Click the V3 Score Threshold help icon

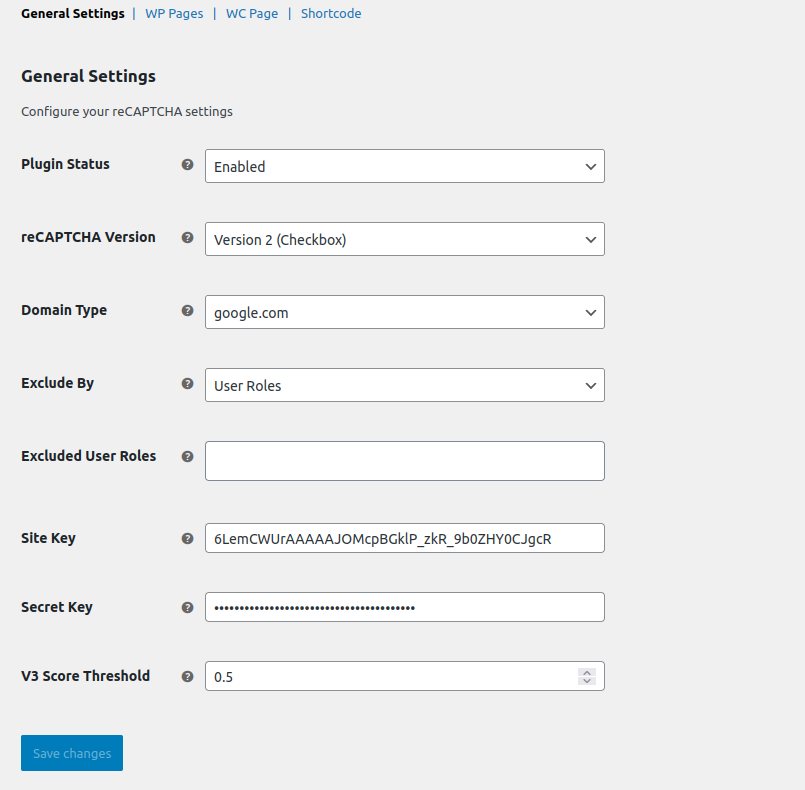point(187,676)
